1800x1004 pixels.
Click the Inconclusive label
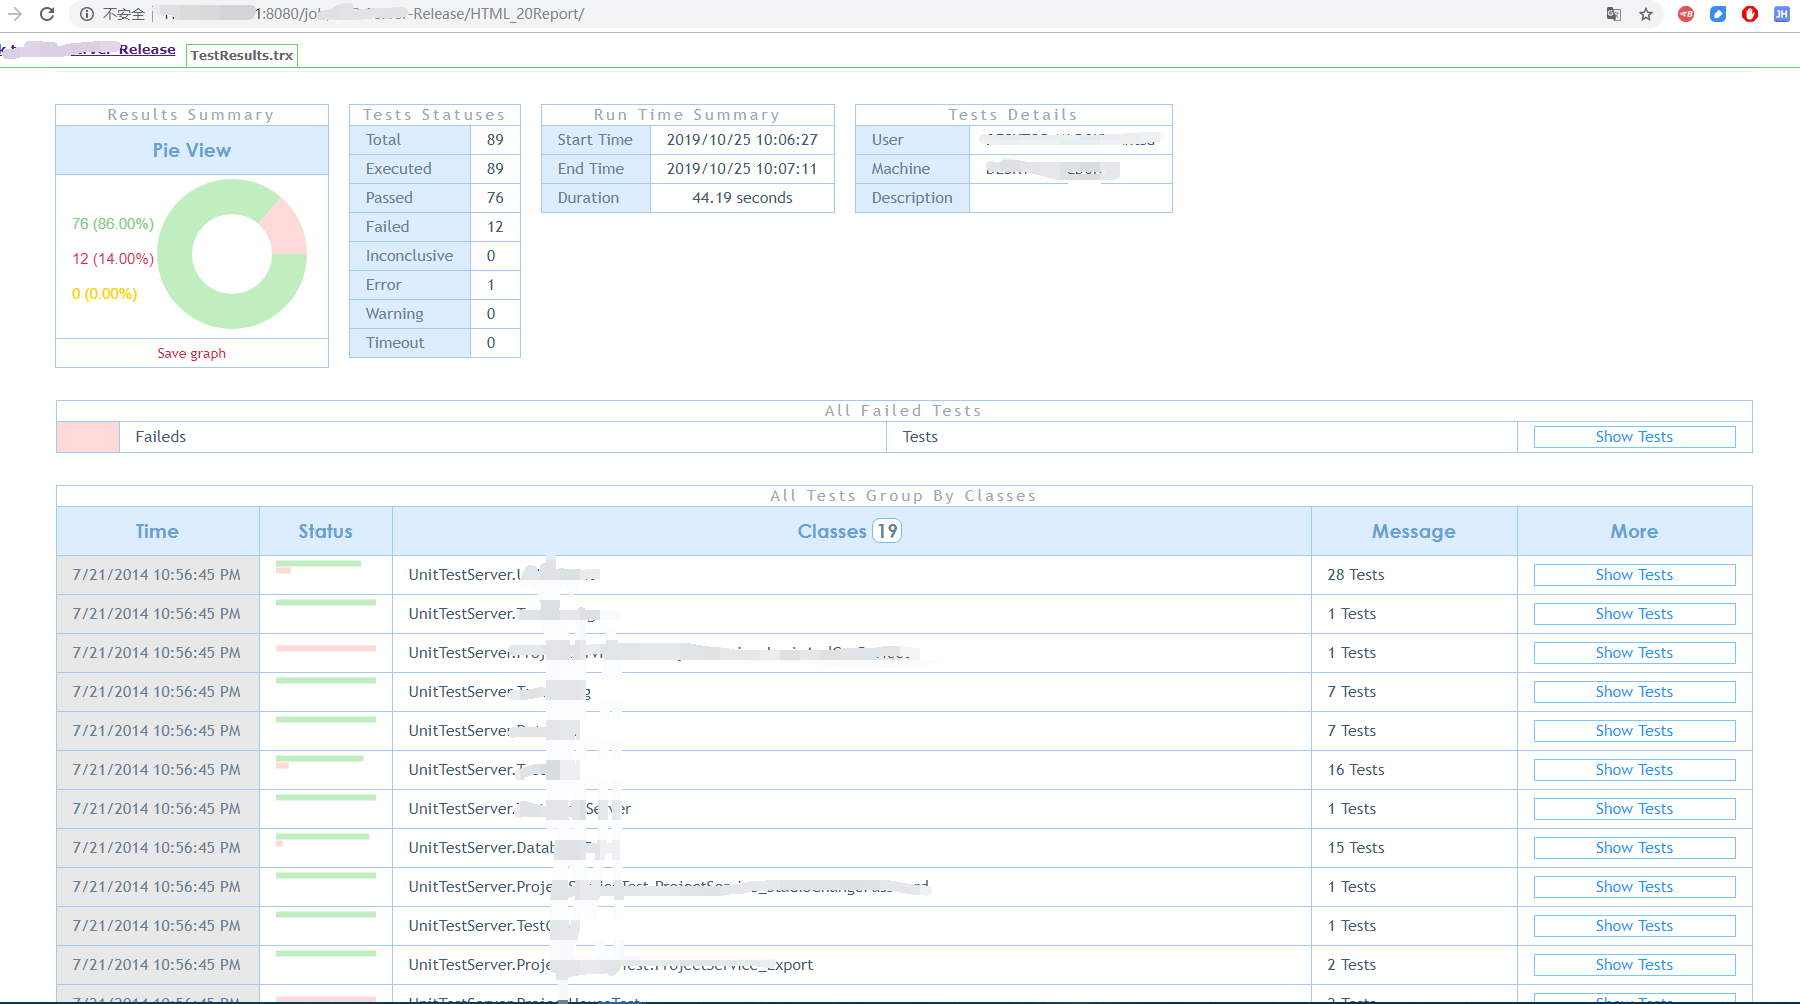(x=409, y=256)
